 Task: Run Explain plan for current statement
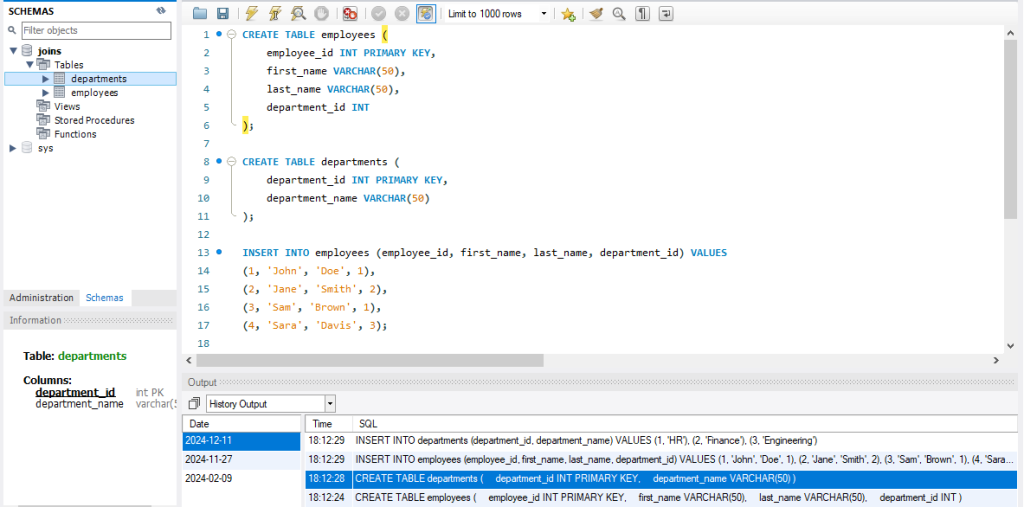pyautogui.click(x=298, y=14)
